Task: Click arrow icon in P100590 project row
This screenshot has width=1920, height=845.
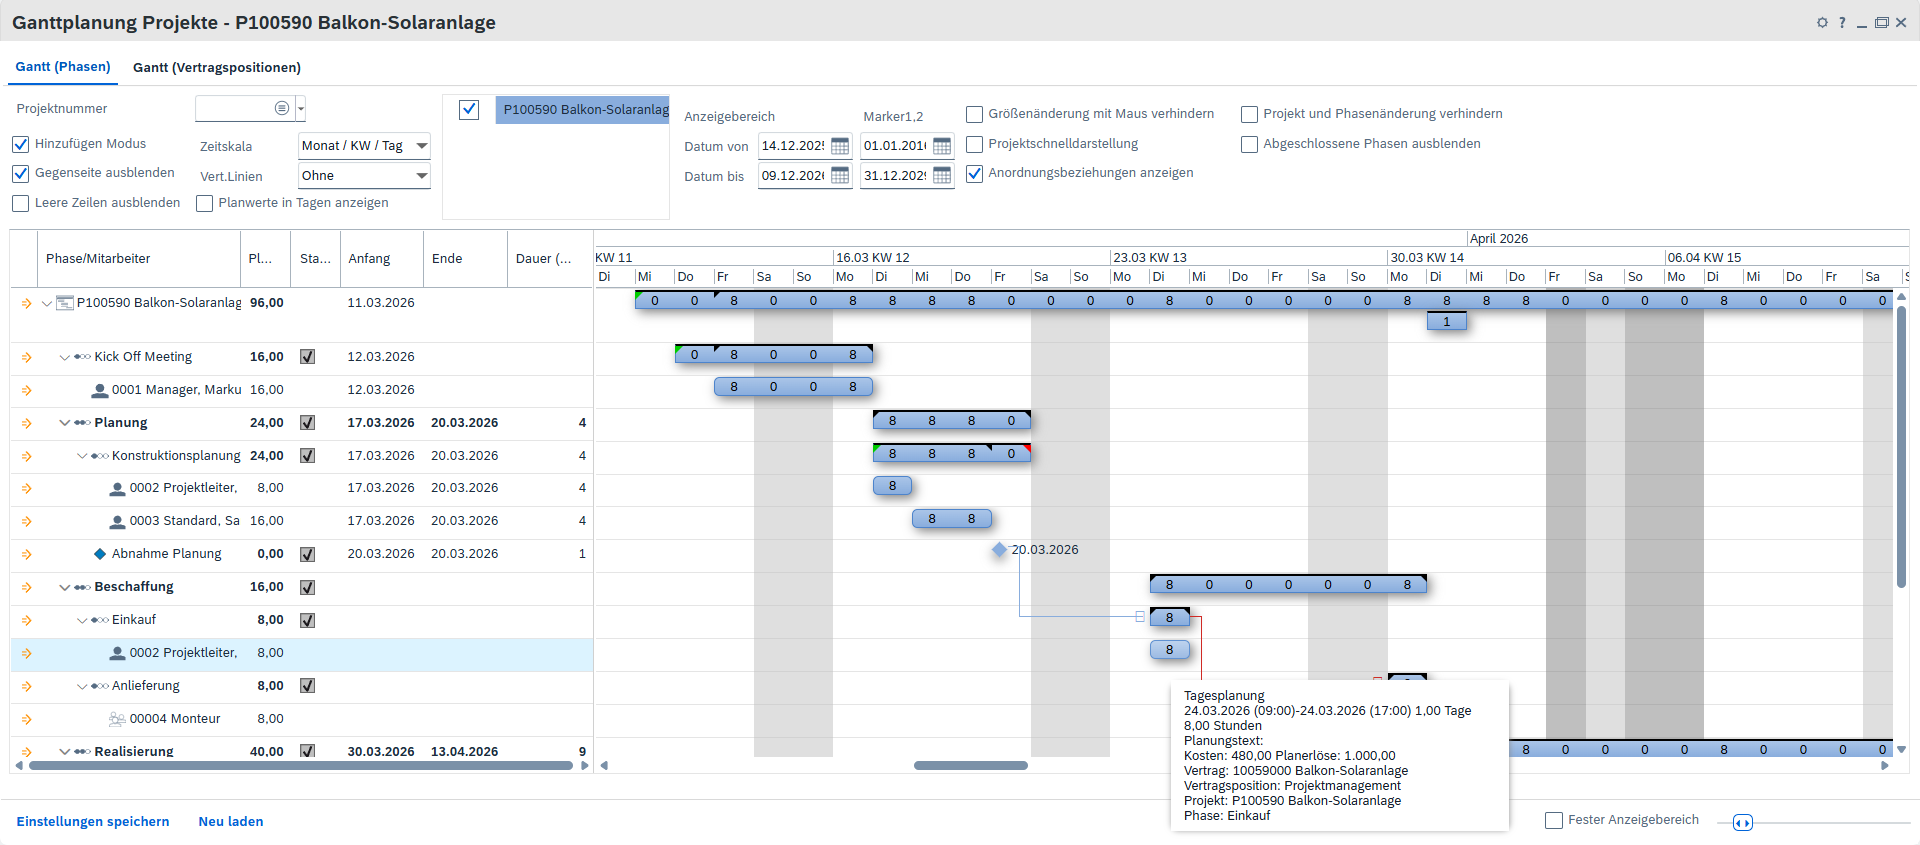Action: coord(27,303)
